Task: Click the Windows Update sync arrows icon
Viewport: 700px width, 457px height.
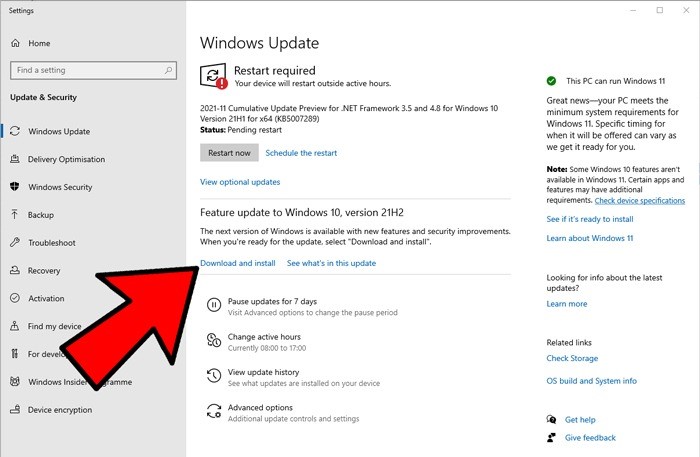Action: 15,131
